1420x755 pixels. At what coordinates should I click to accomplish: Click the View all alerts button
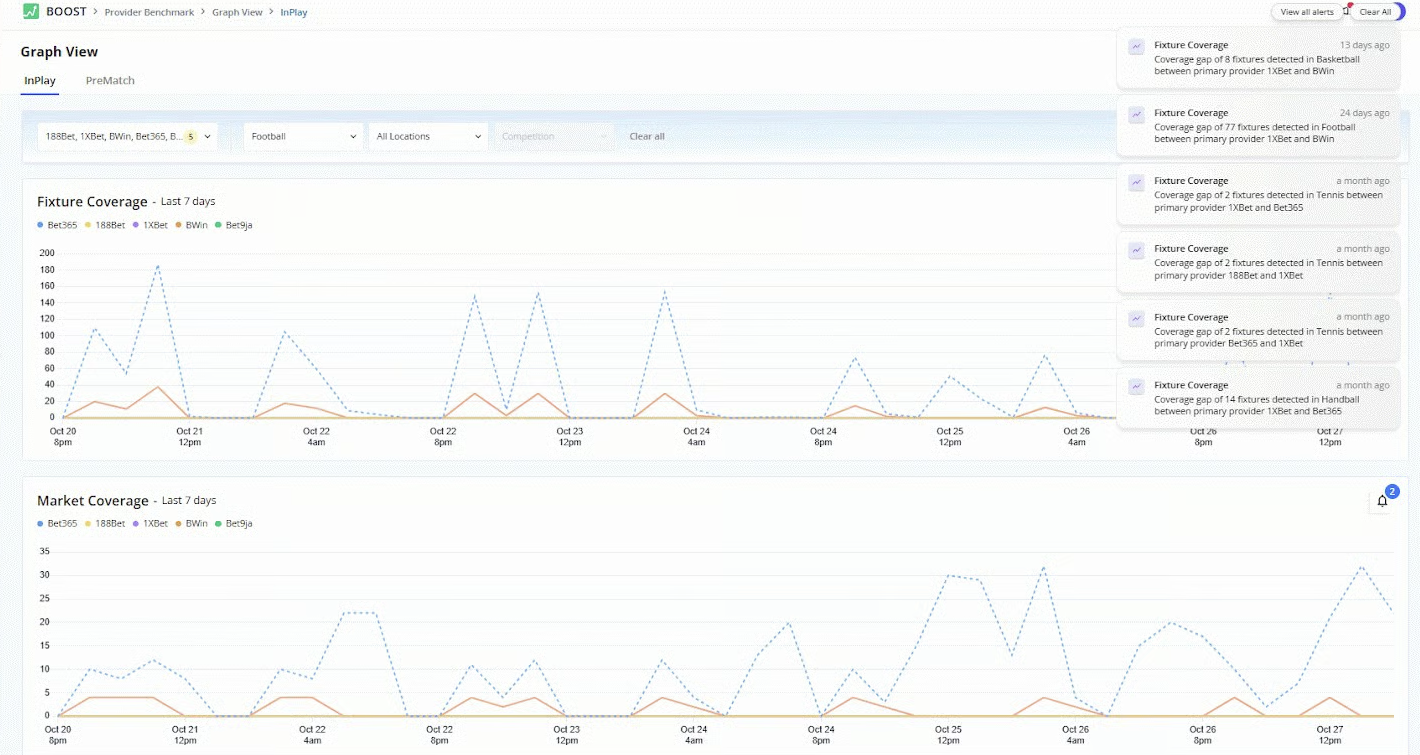click(1307, 12)
